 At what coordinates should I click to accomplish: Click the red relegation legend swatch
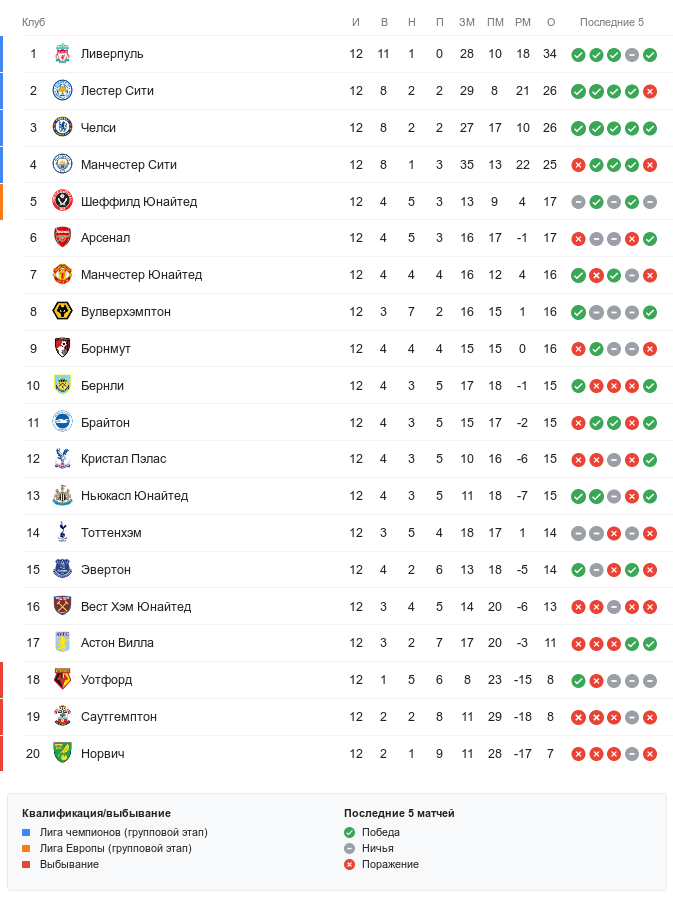(x=27, y=864)
